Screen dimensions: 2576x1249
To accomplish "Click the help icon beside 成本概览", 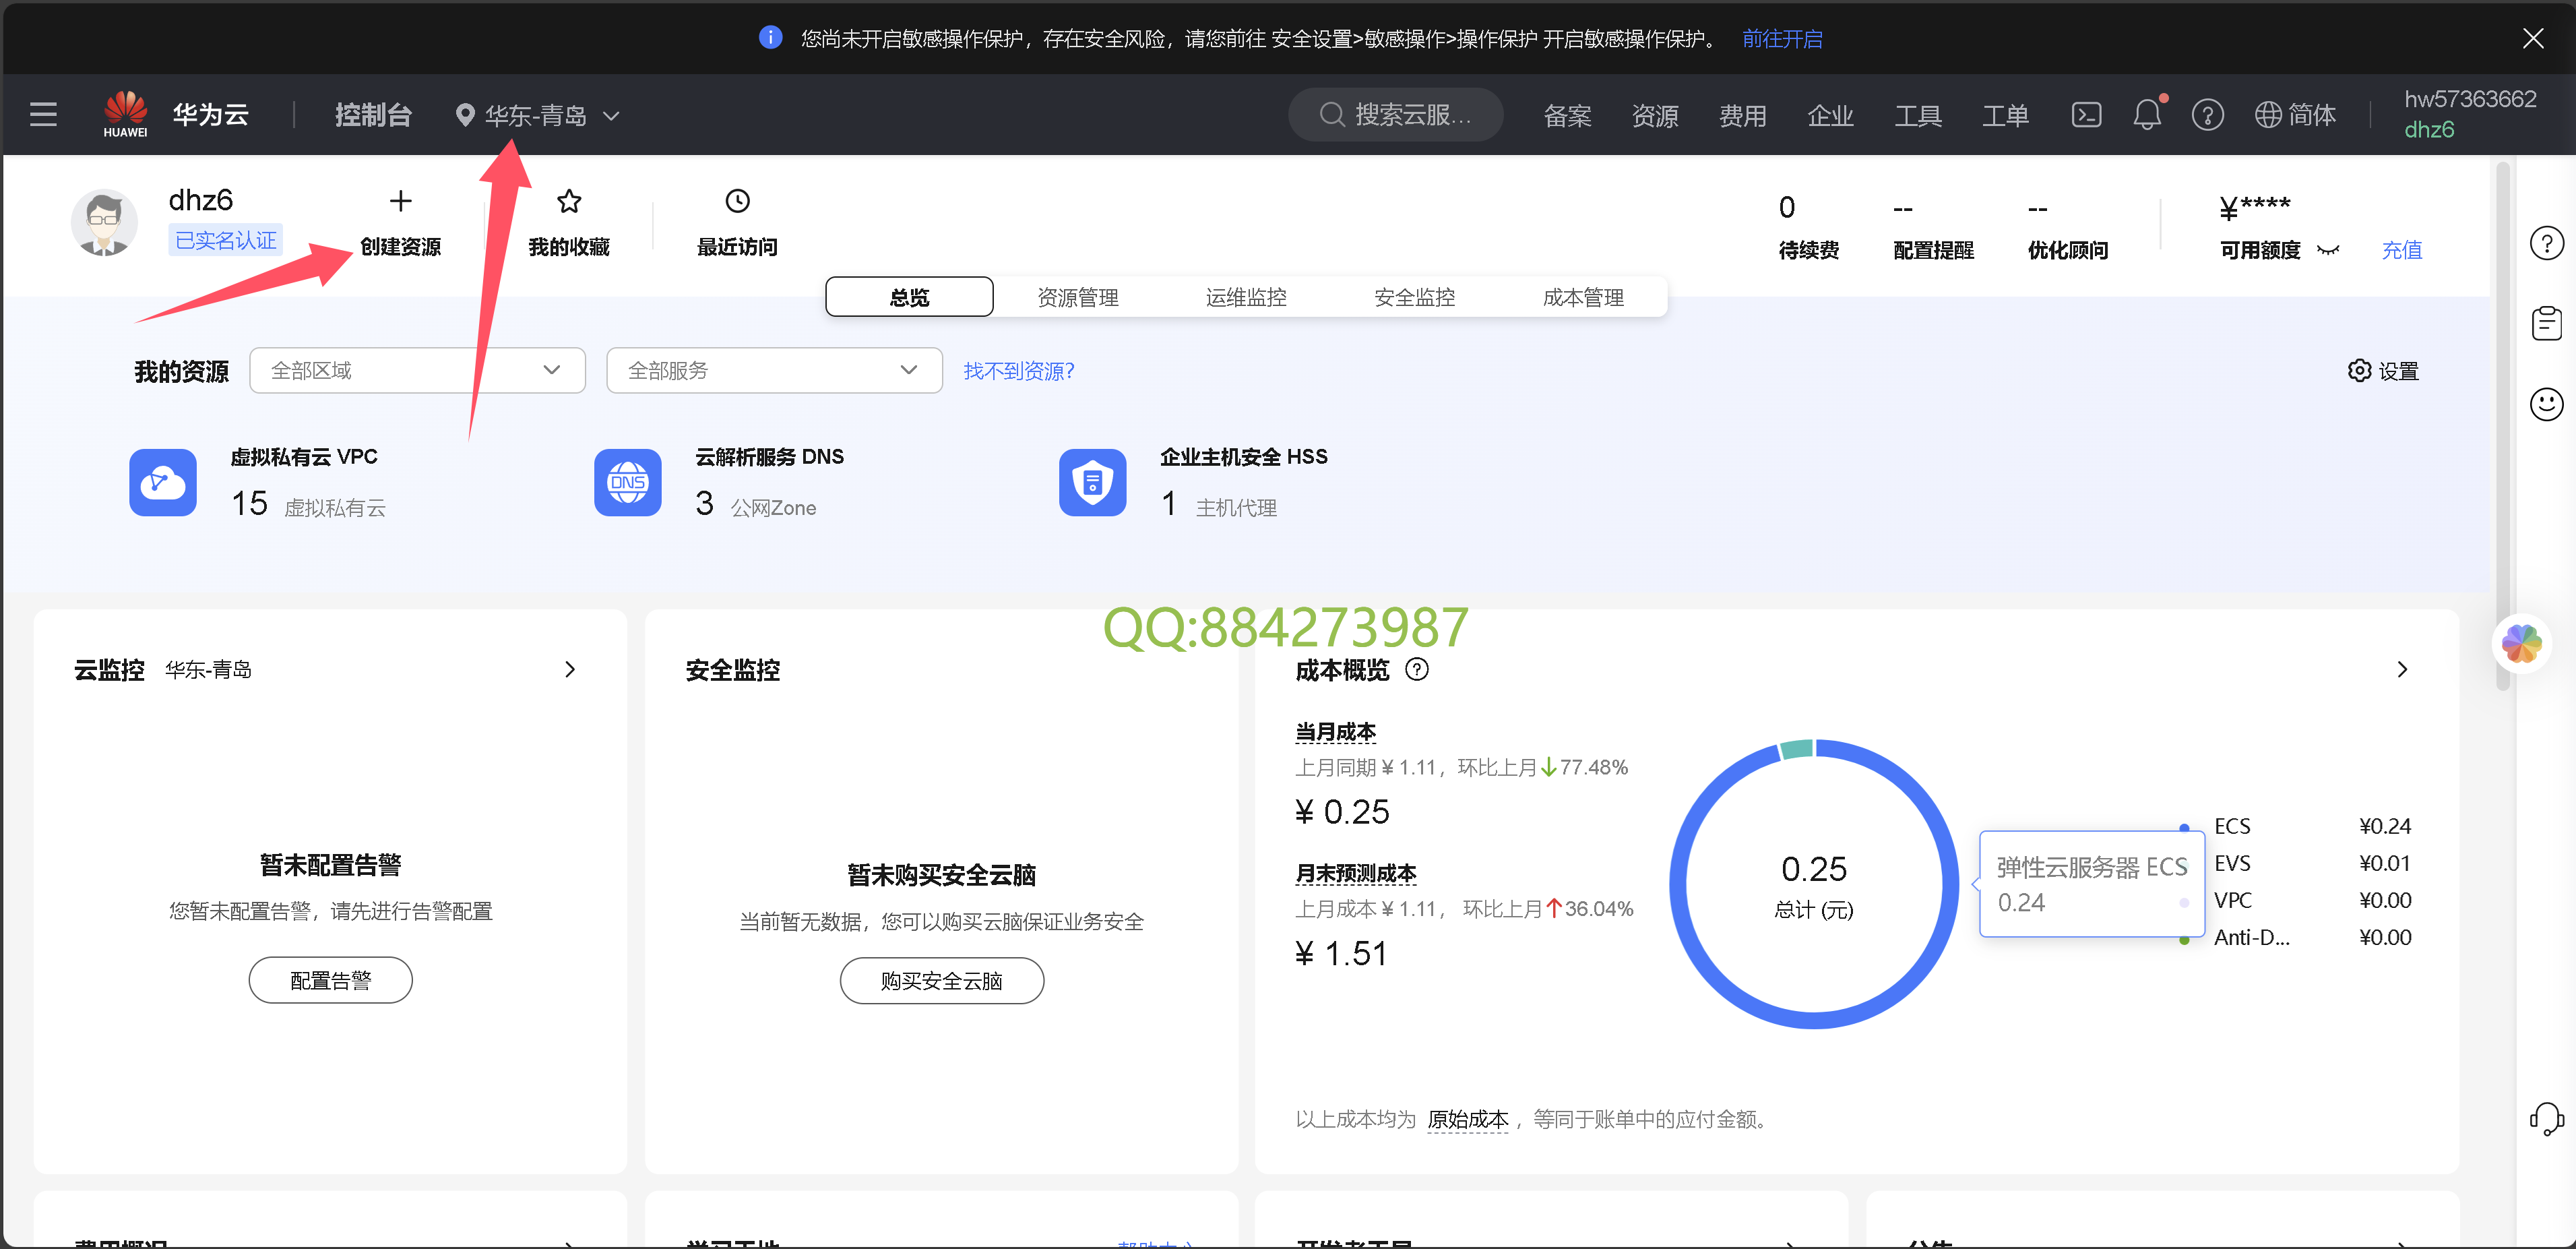I will [1417, 669].
